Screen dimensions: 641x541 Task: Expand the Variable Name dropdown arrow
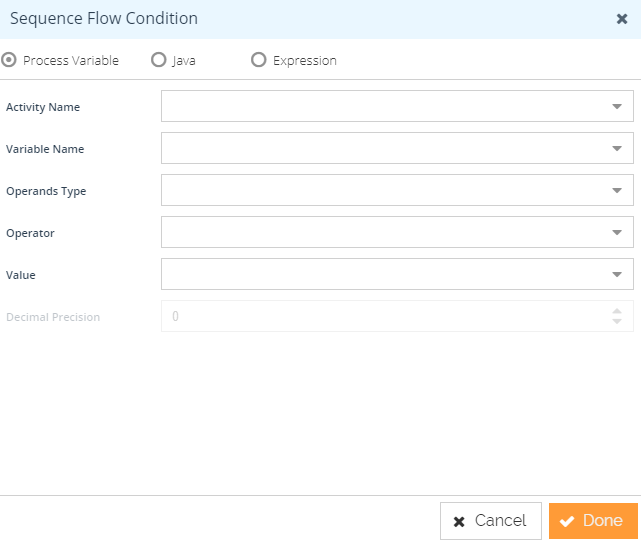pos(617,148)
